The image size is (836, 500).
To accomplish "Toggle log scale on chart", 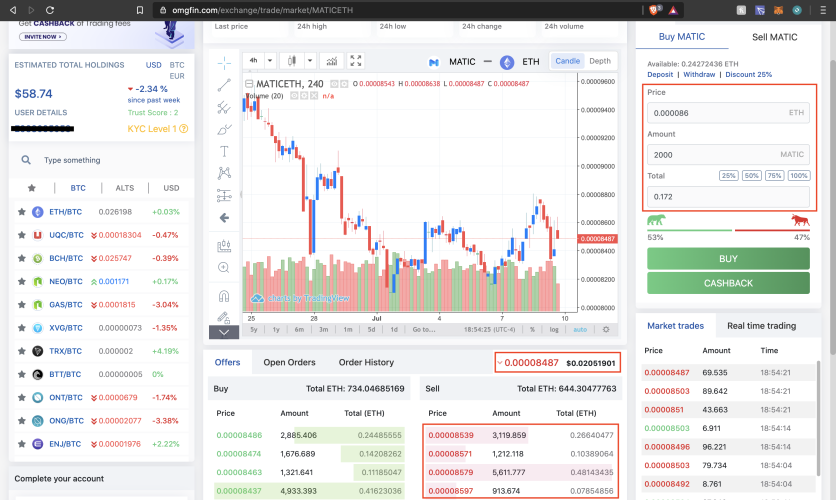I will [x=554, y=329].
